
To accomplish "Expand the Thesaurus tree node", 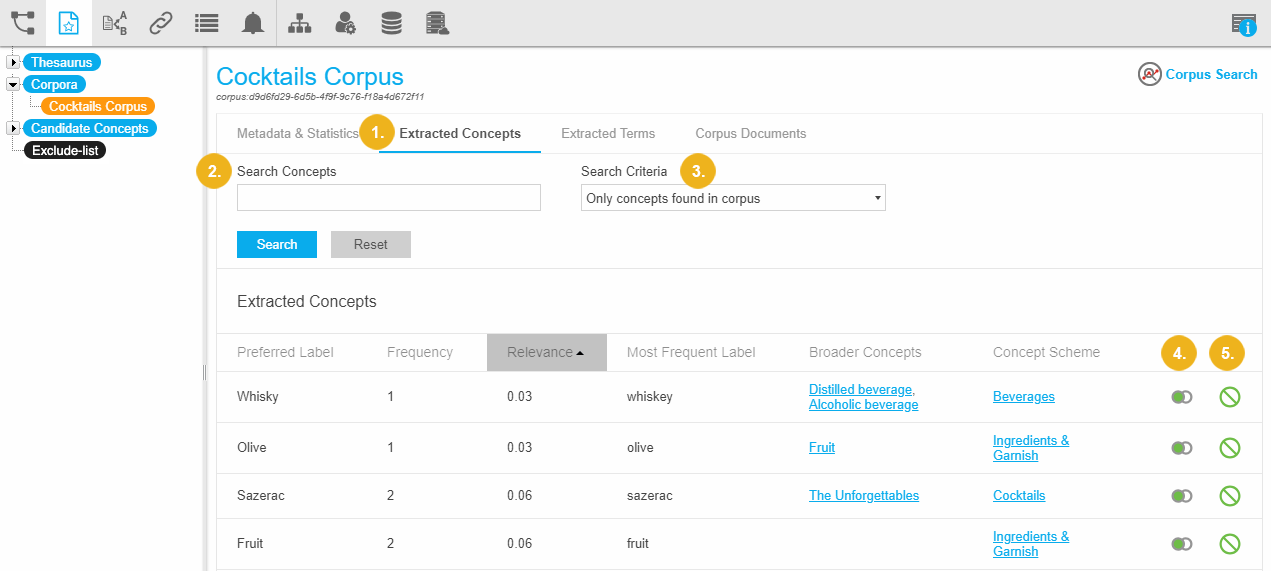I will pyautogui.click(x=13, y=63).
